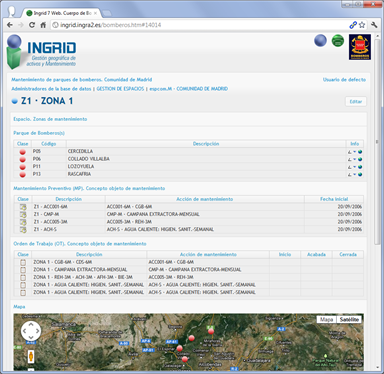Switch map to Mapa view
The height and width of the screenshot is (374, 384).
(x=327, y=319)
